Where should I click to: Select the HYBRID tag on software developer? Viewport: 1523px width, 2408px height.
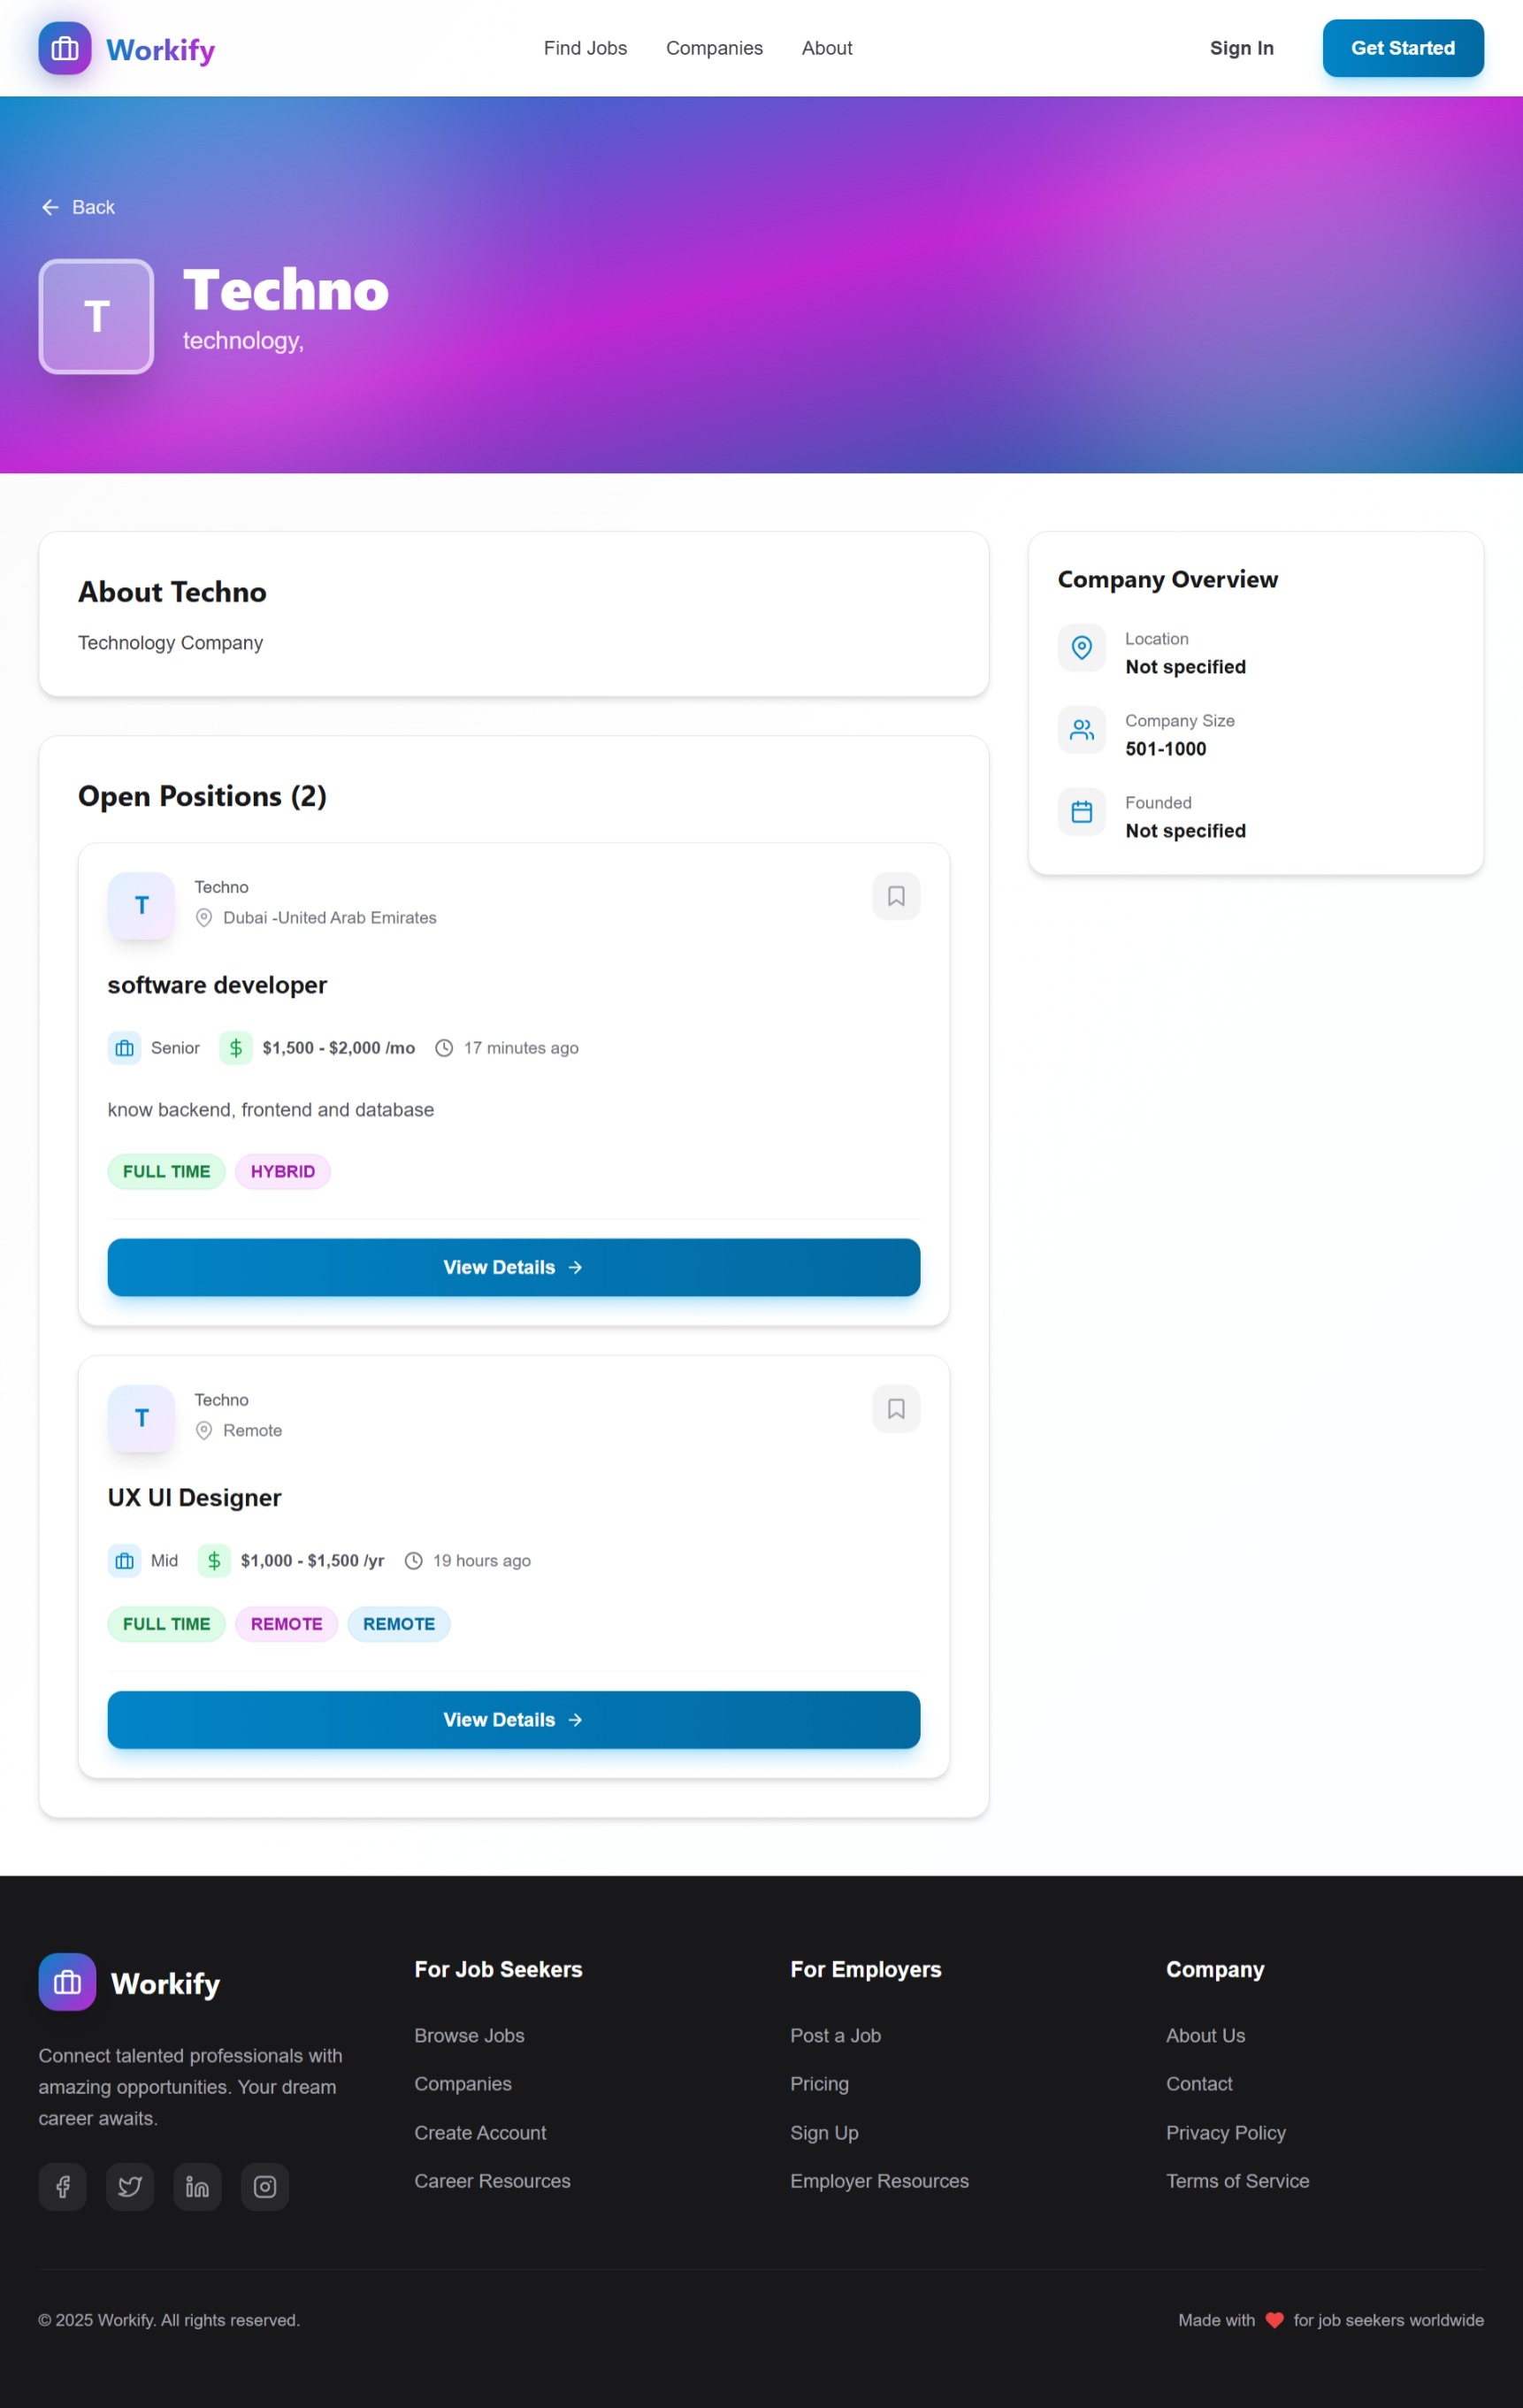[x=282, y=1172]
